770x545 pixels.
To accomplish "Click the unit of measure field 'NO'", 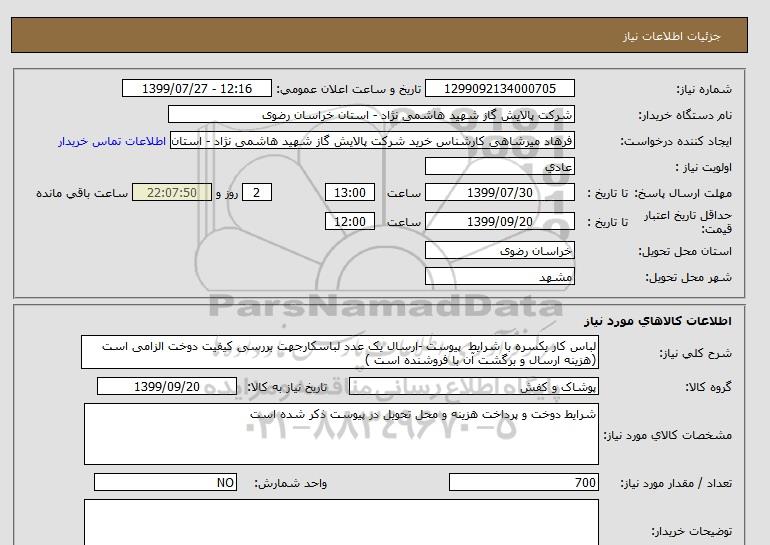I will pos(167,483).
